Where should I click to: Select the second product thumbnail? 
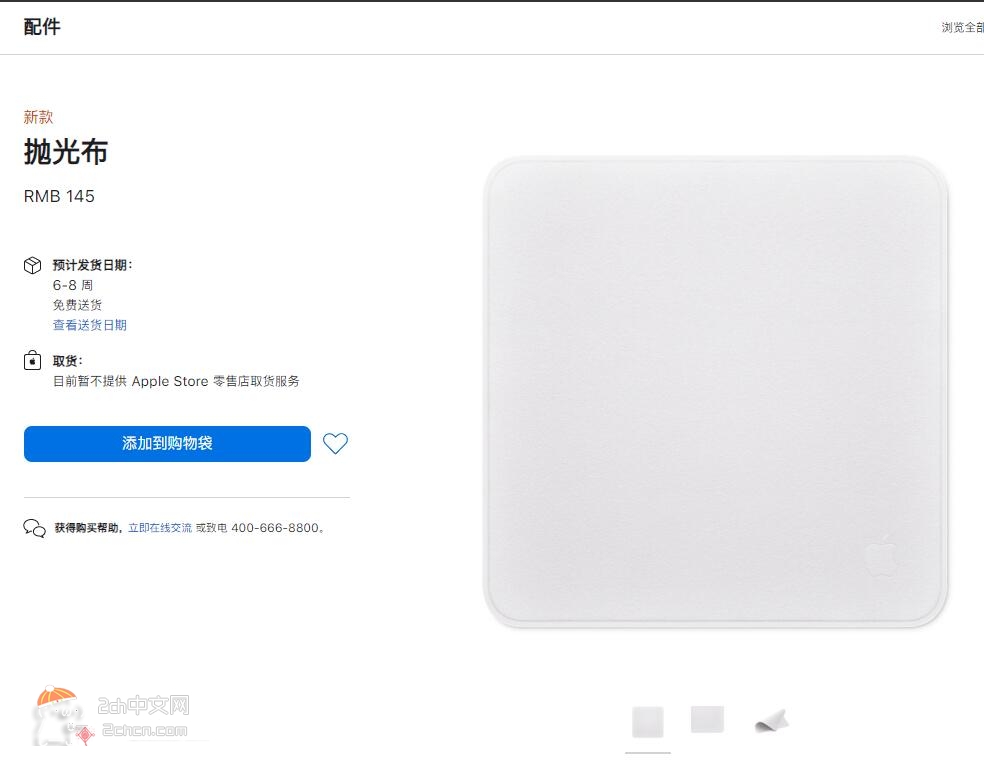[x=707, y=720]
